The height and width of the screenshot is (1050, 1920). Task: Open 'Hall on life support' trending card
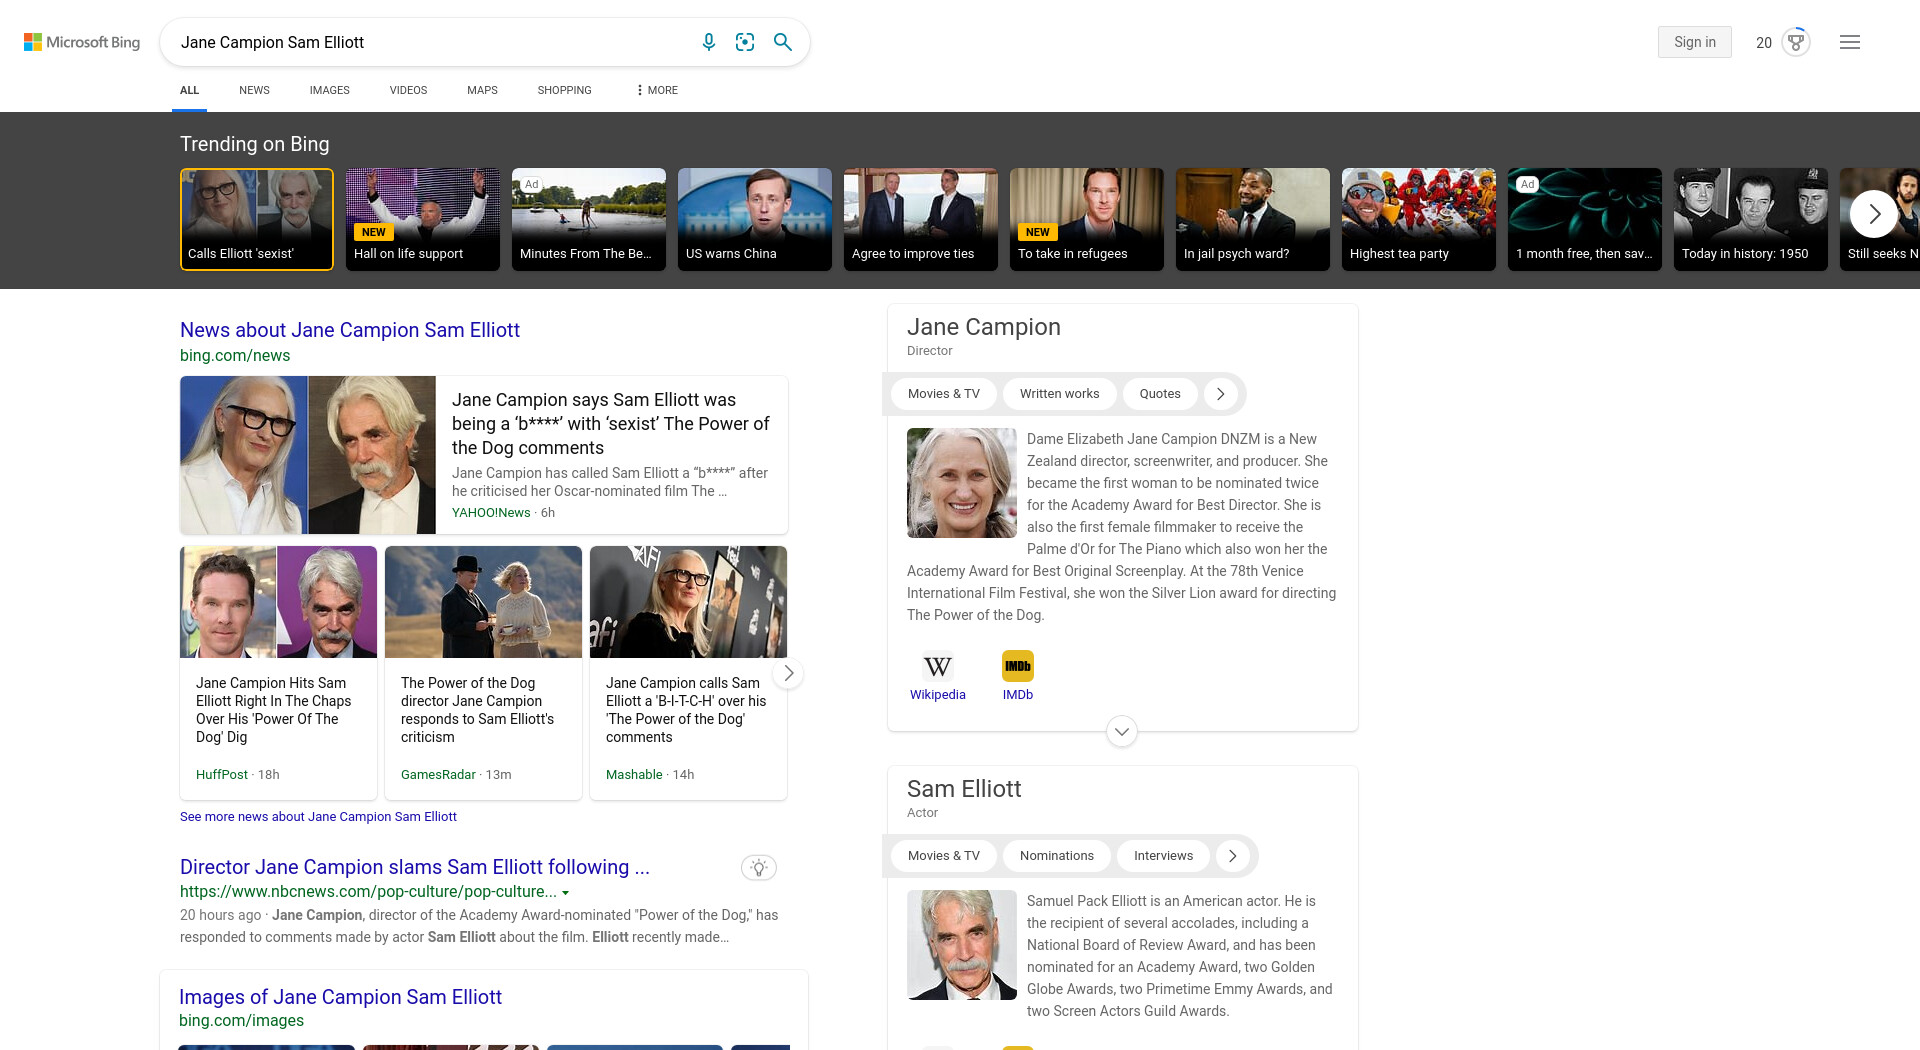click(423, 219)
